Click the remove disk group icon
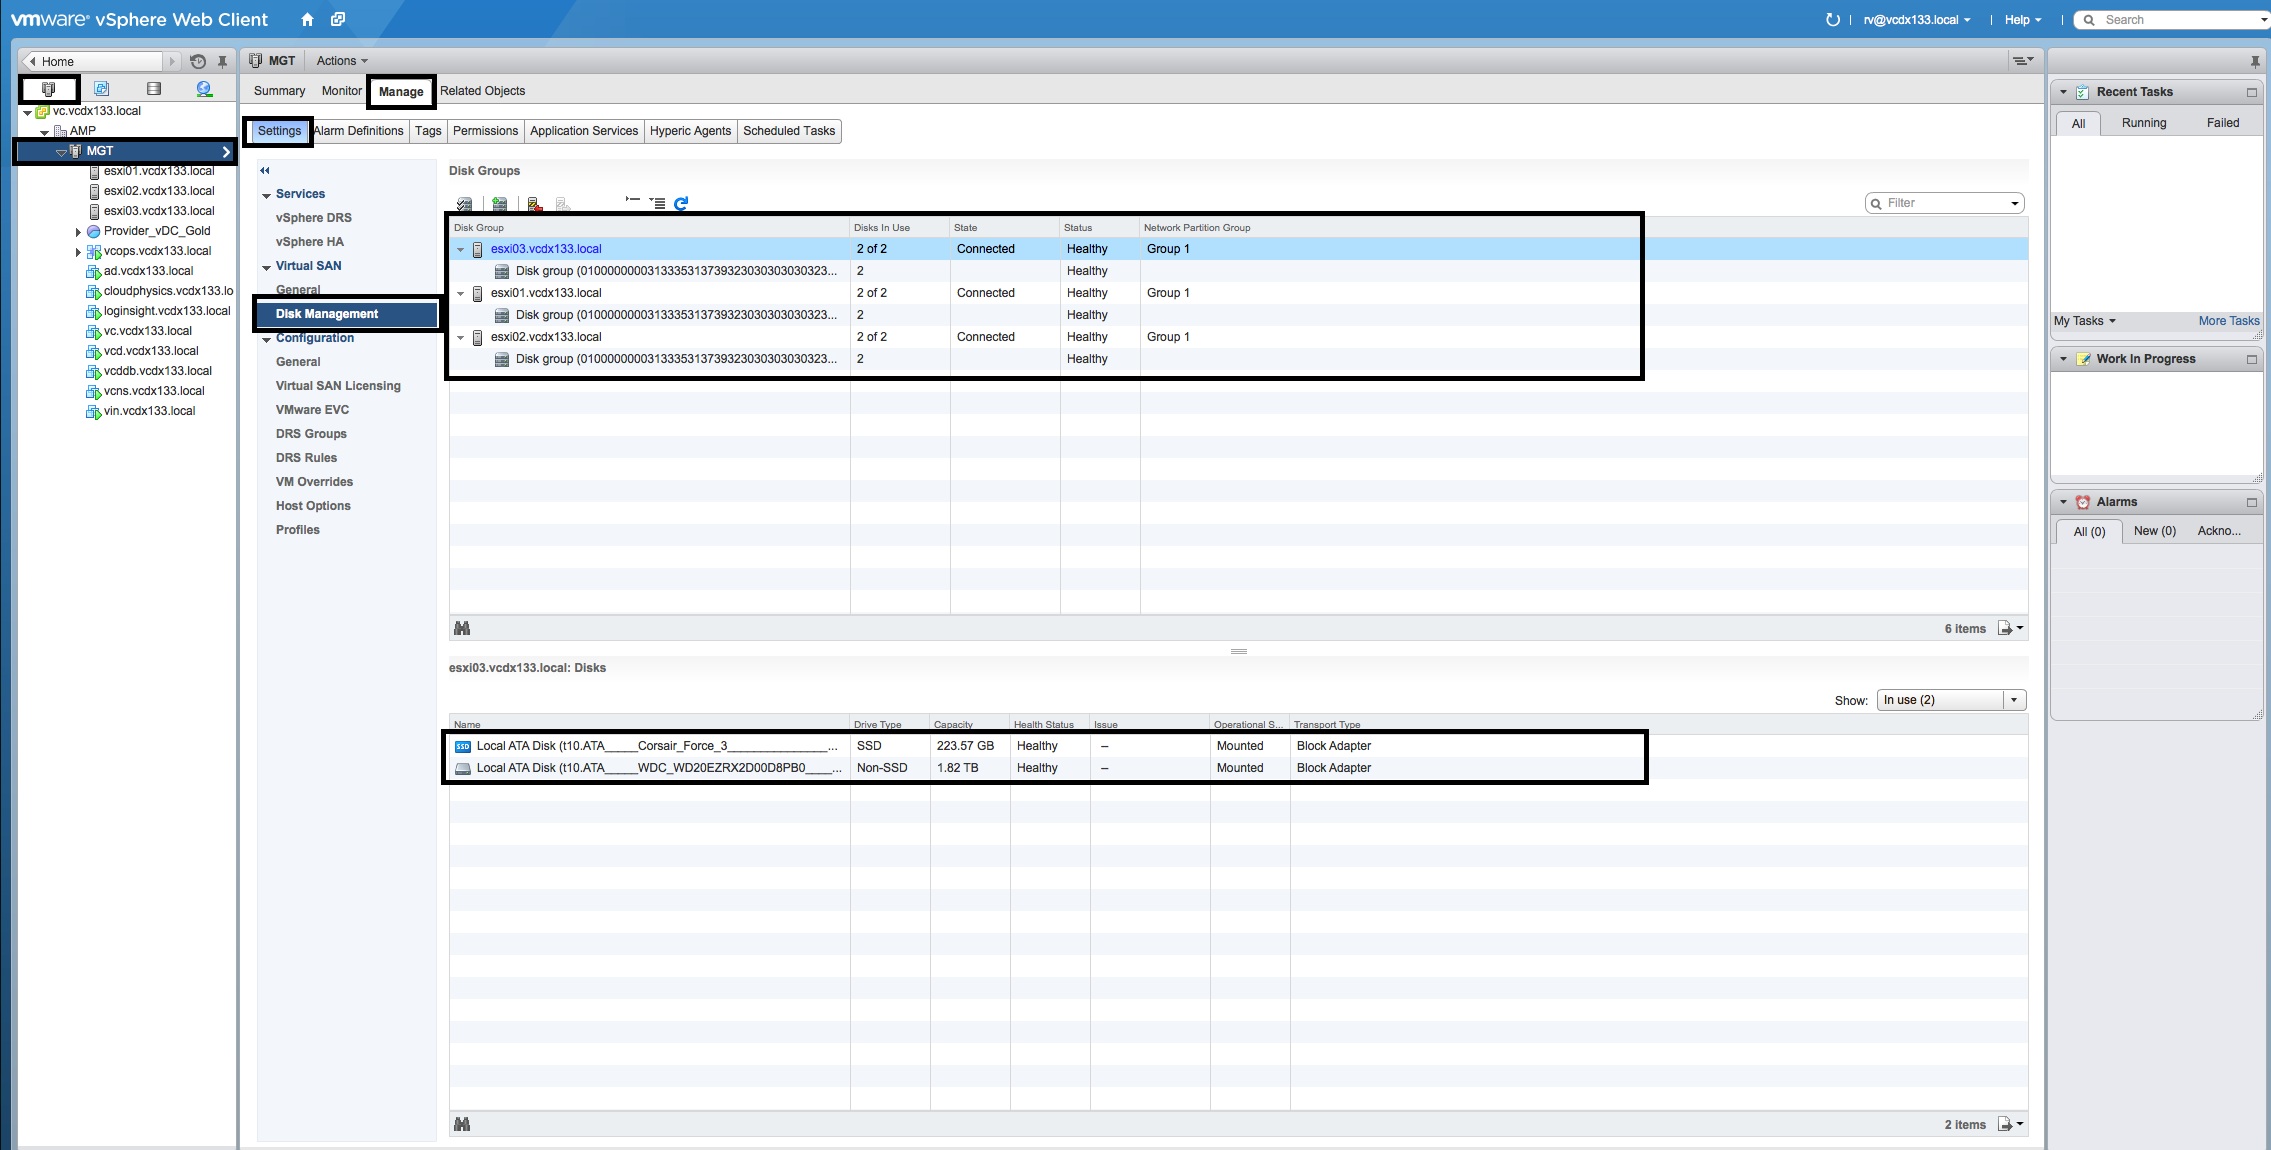The image size is (2271, 1150). coord(535,204)
